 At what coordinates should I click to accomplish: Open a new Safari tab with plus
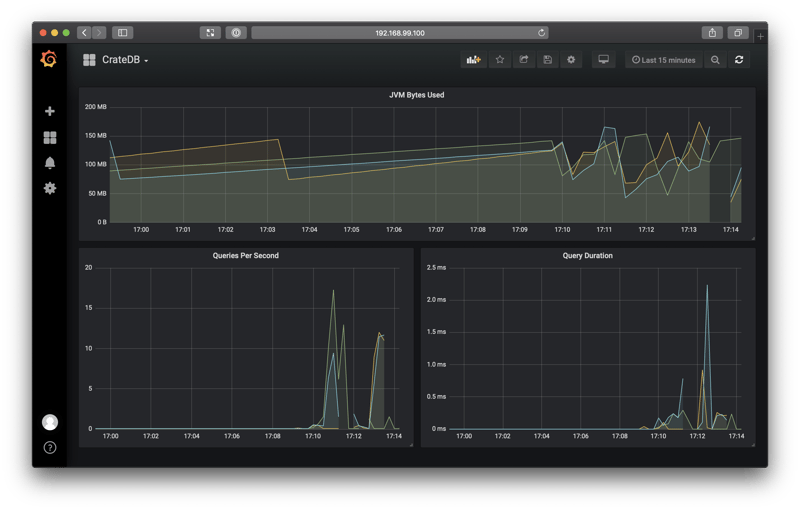tap(760, 36)
